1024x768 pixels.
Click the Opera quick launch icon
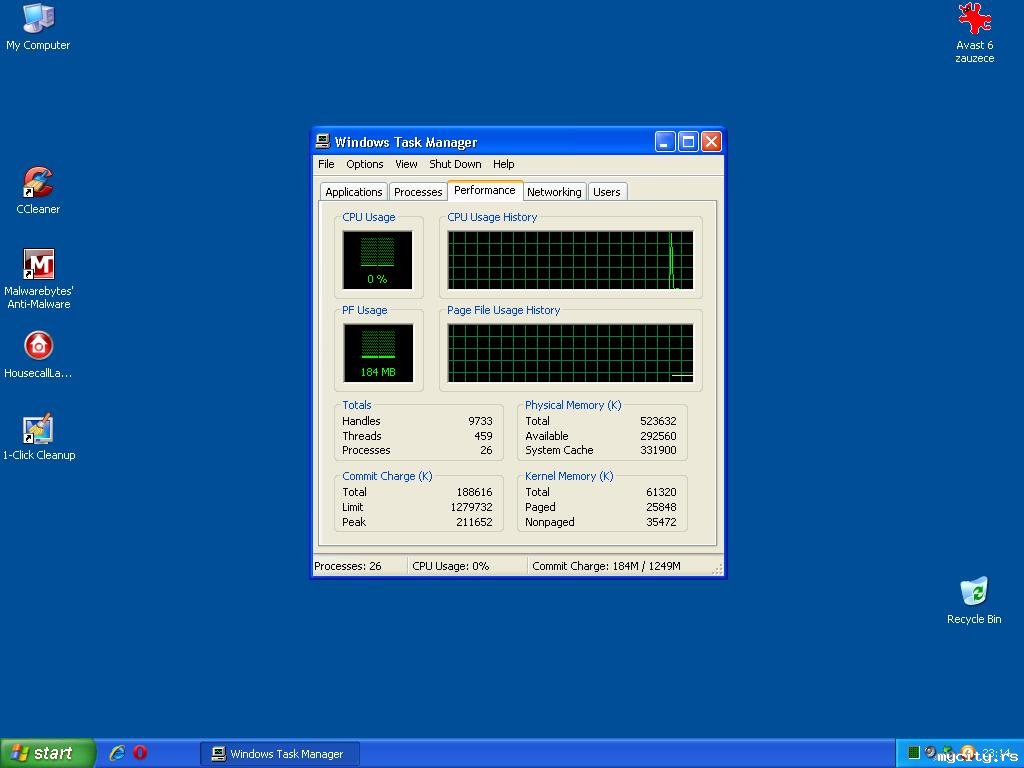(x=140, y=753)
